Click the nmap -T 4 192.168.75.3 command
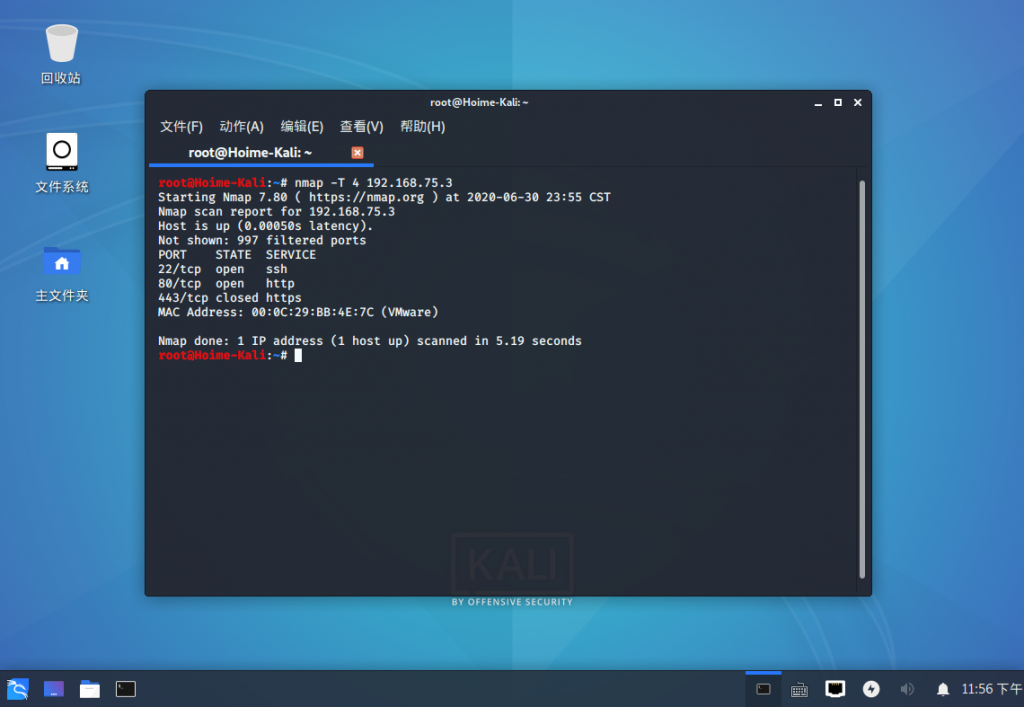Viewport: 1024px width, 707px height. tap(373, 183)
